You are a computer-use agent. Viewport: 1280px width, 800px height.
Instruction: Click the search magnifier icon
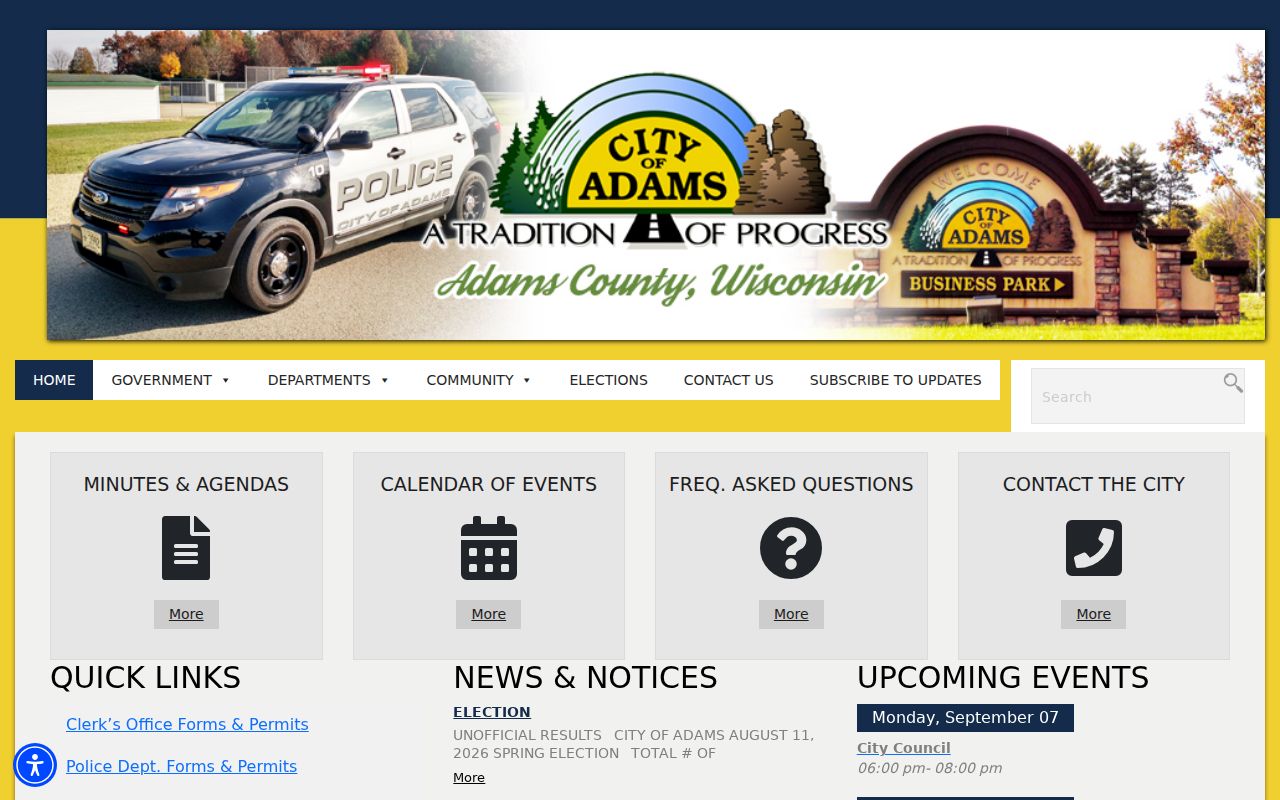(1233, 382)
